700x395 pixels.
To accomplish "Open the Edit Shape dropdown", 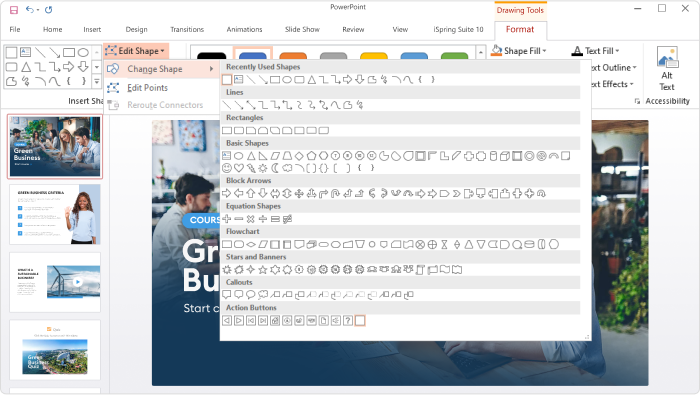I will tap(136, 51).
